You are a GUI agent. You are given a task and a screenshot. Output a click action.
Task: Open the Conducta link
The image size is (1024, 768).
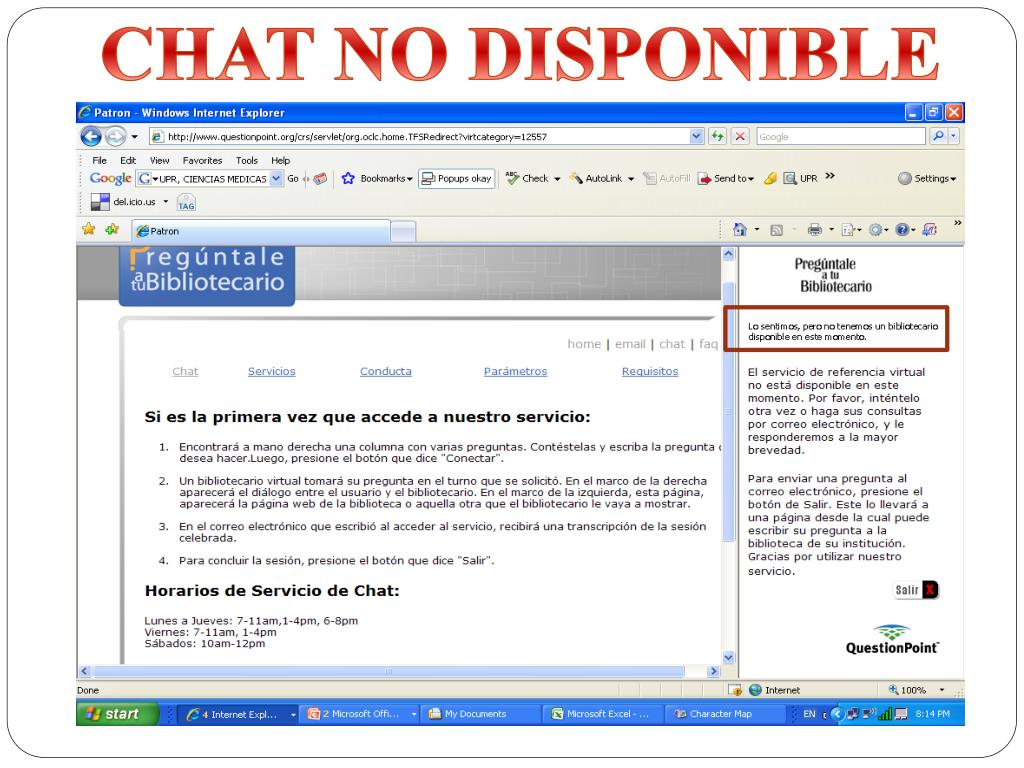tap(386, 372)
